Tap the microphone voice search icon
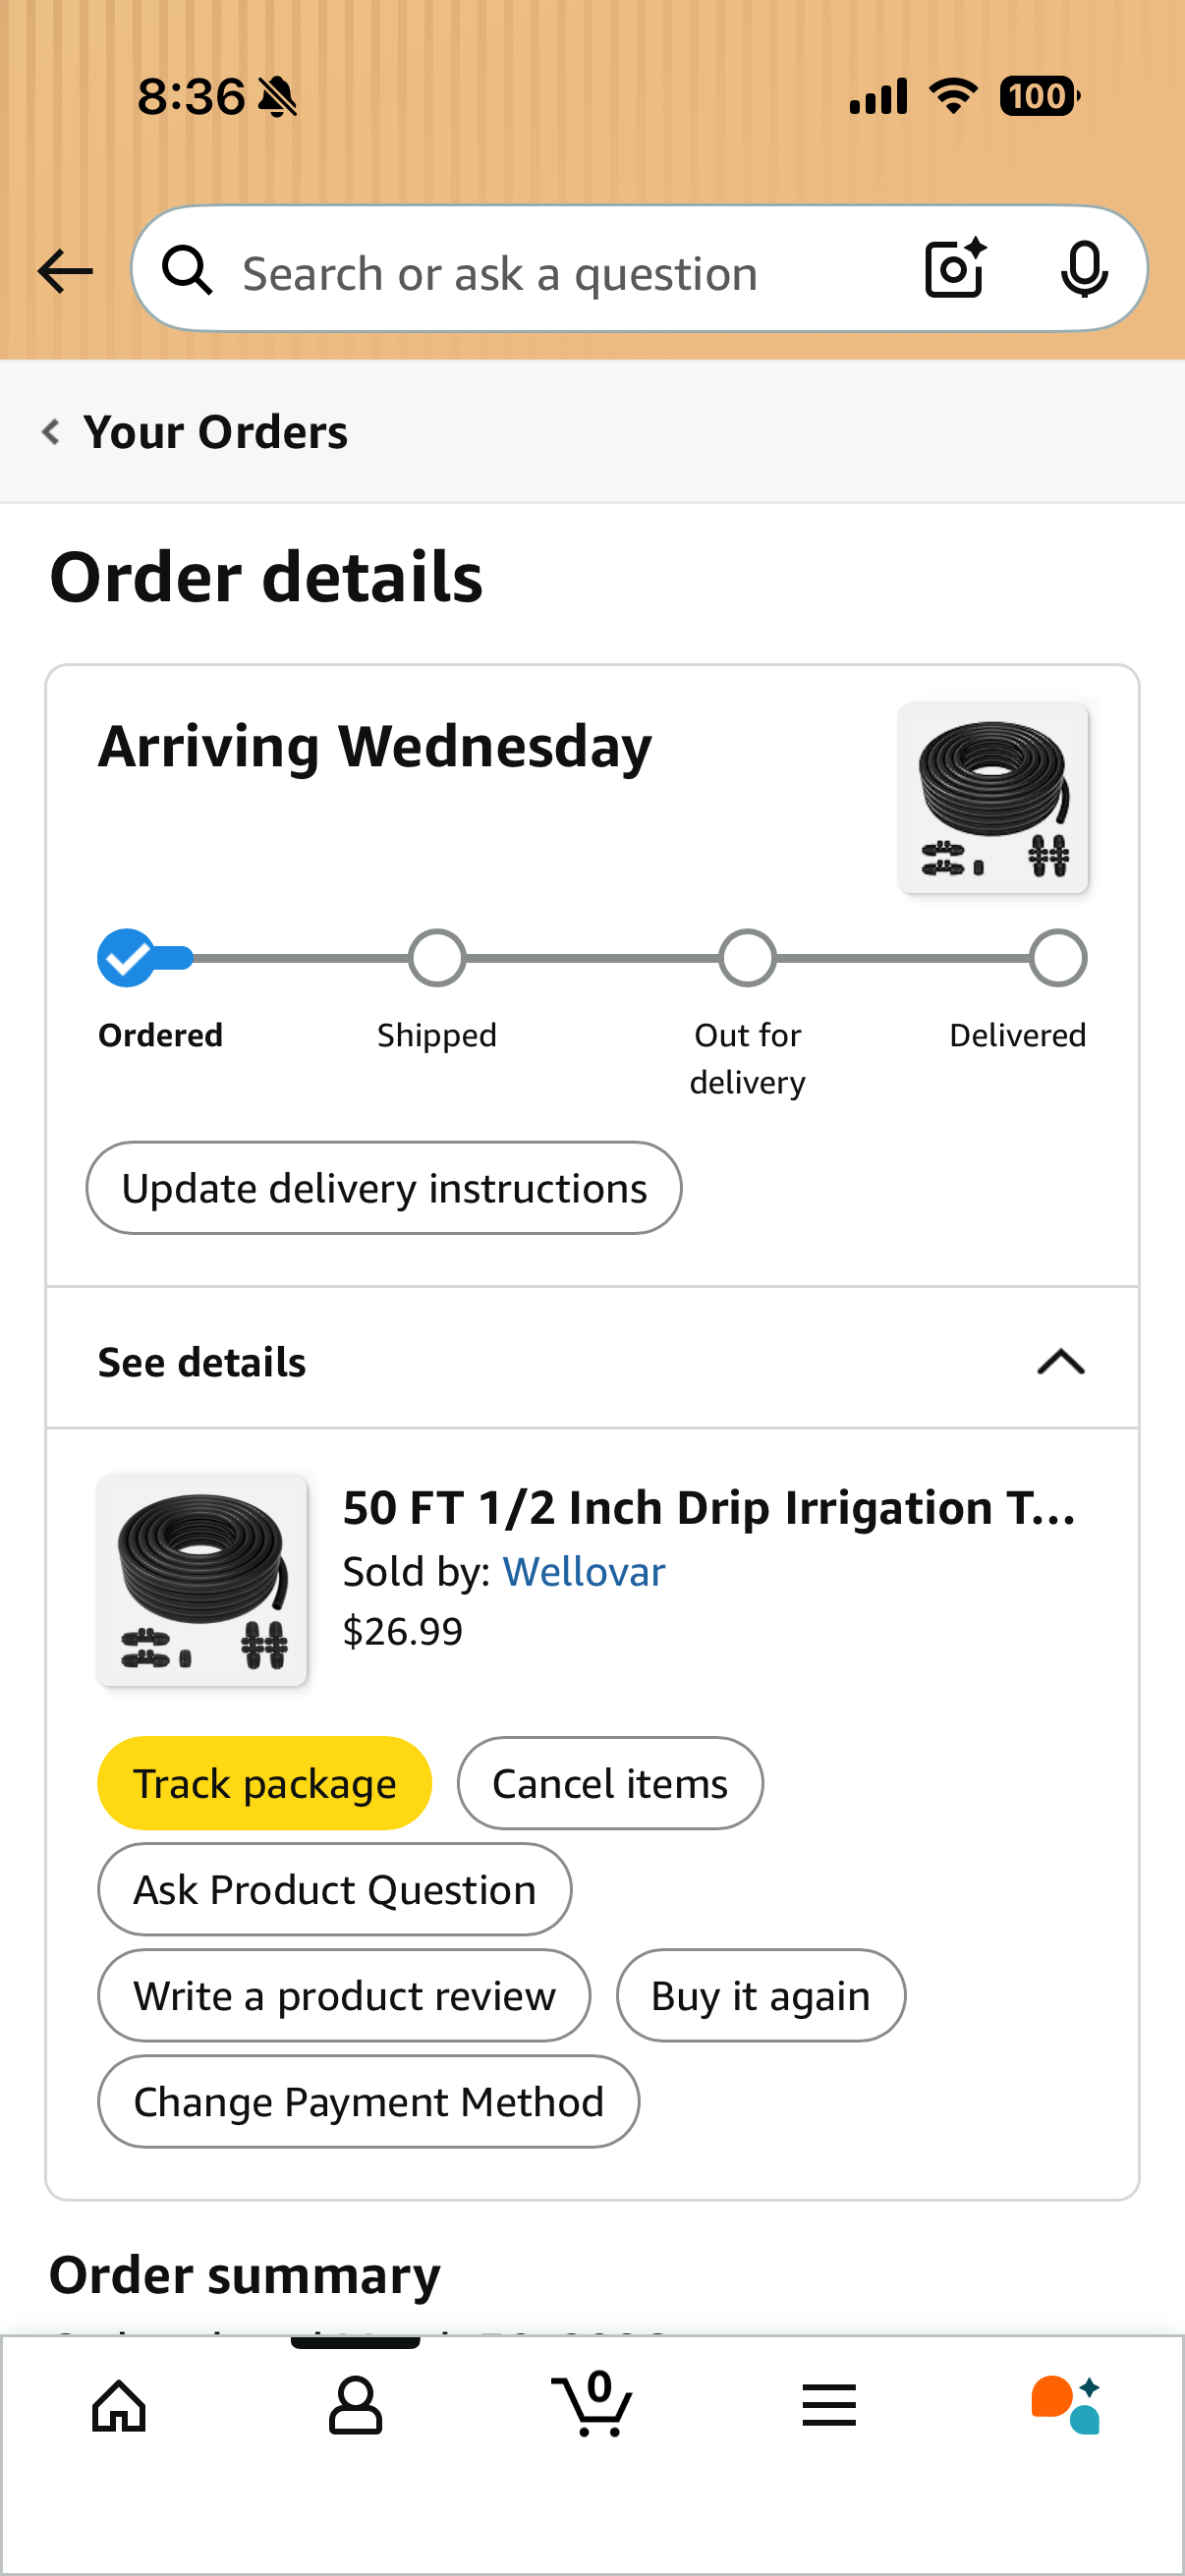Image resolution: width=1185 pixels, height=2576 pixels. click(1084, 269)
